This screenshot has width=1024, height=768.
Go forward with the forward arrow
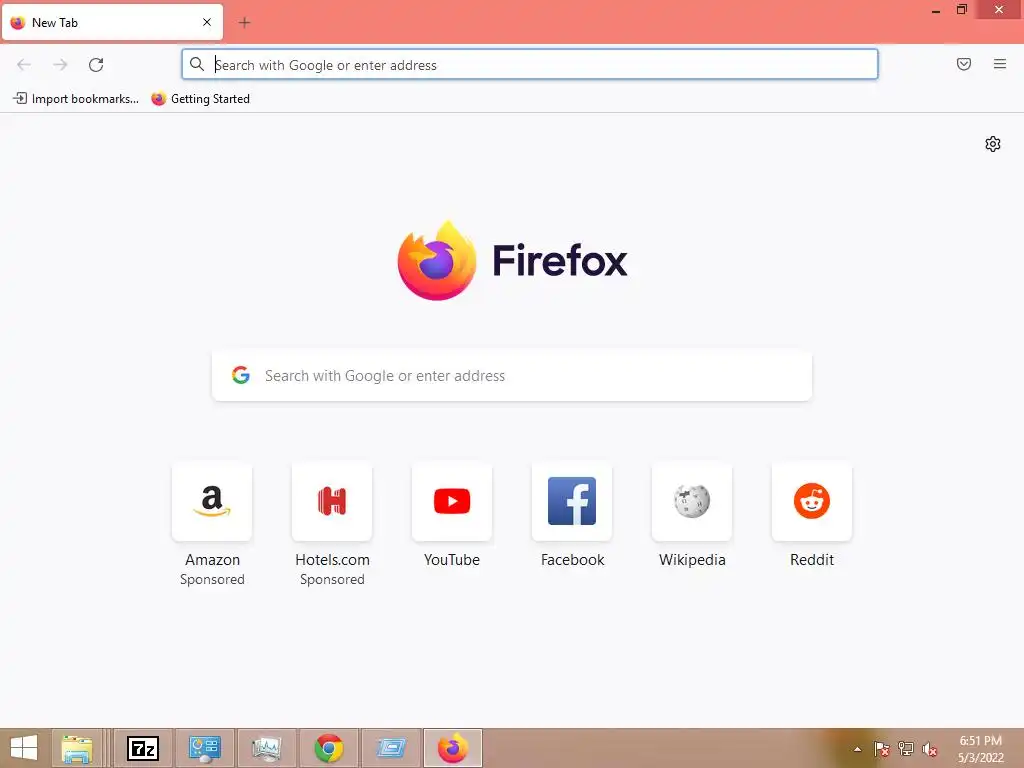coord(60,65)
